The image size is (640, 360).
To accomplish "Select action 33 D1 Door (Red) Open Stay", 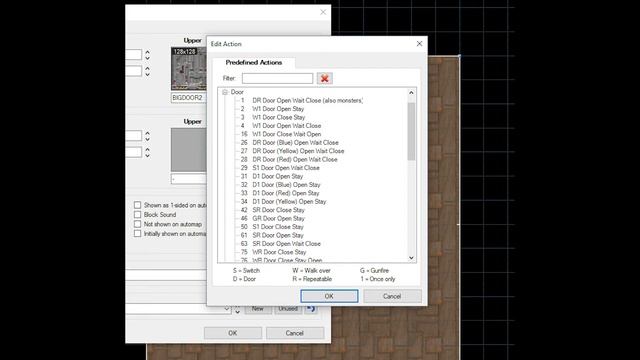I will coord(280,193).
